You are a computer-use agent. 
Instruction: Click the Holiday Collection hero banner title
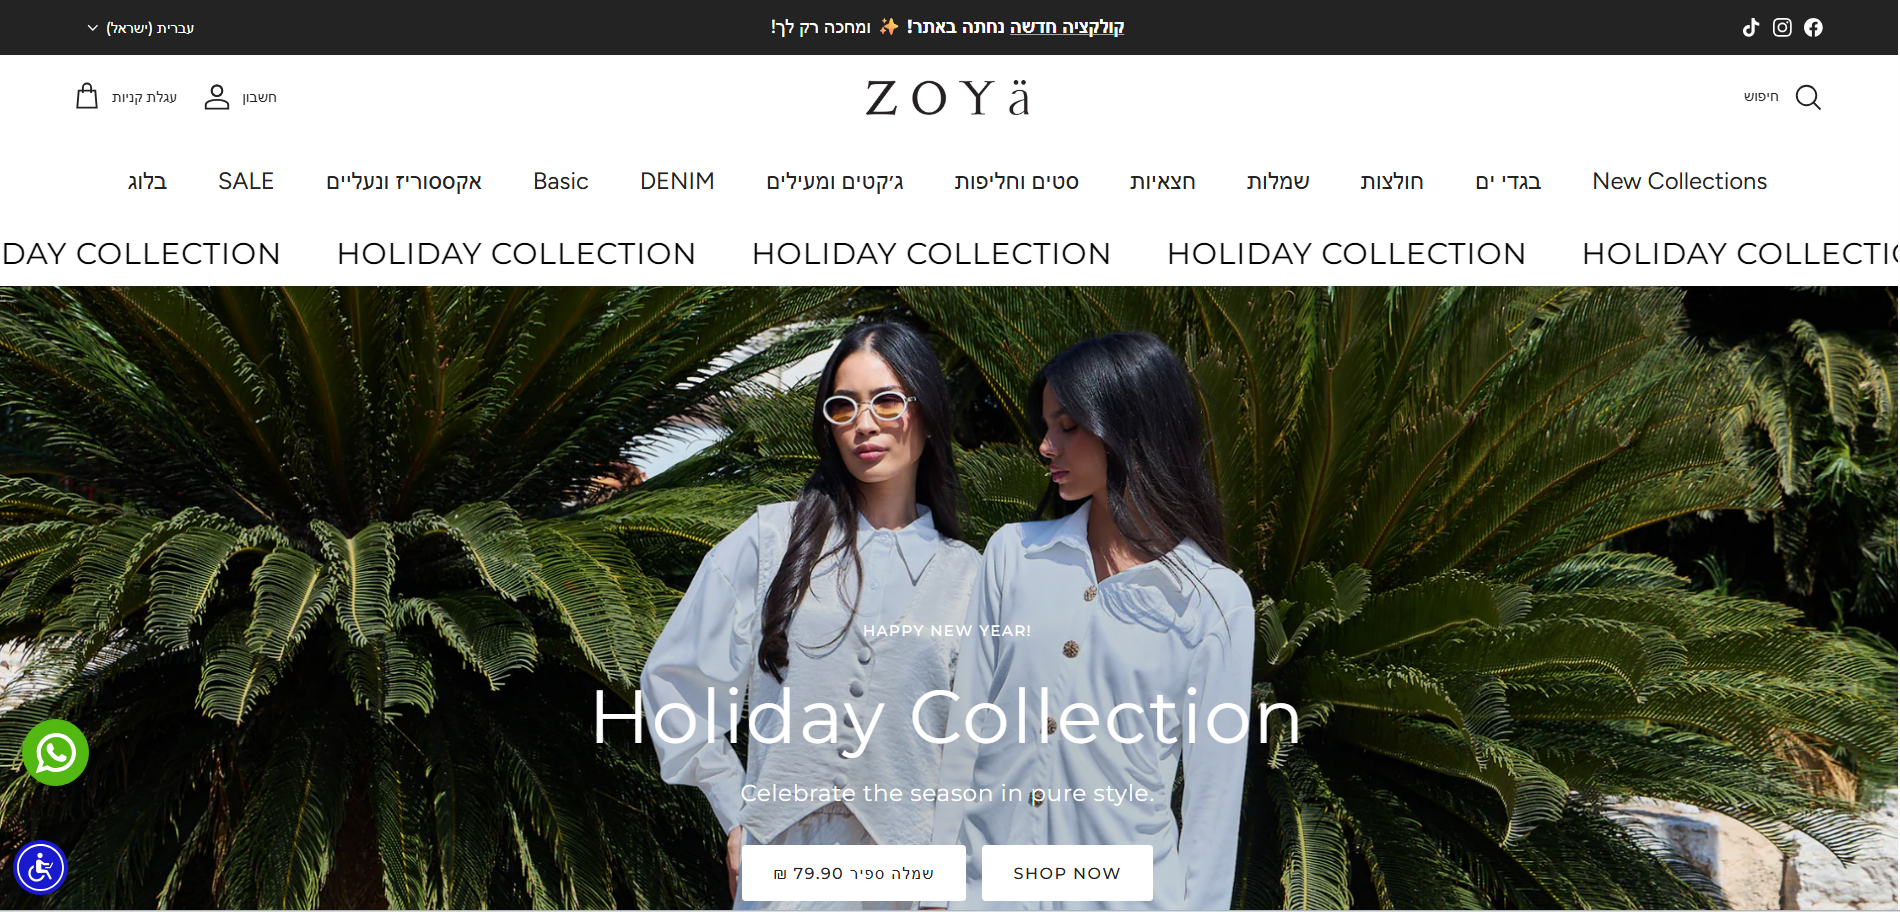[x=946, y=718]
